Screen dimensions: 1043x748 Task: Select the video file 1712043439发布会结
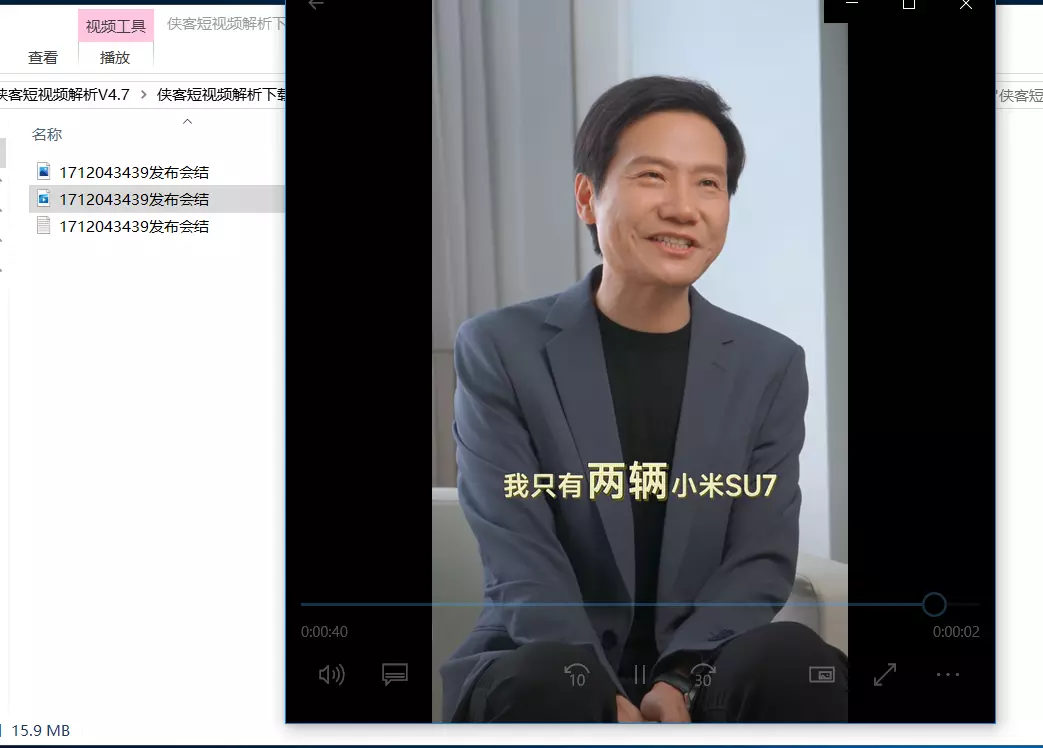tap(133, 199)
